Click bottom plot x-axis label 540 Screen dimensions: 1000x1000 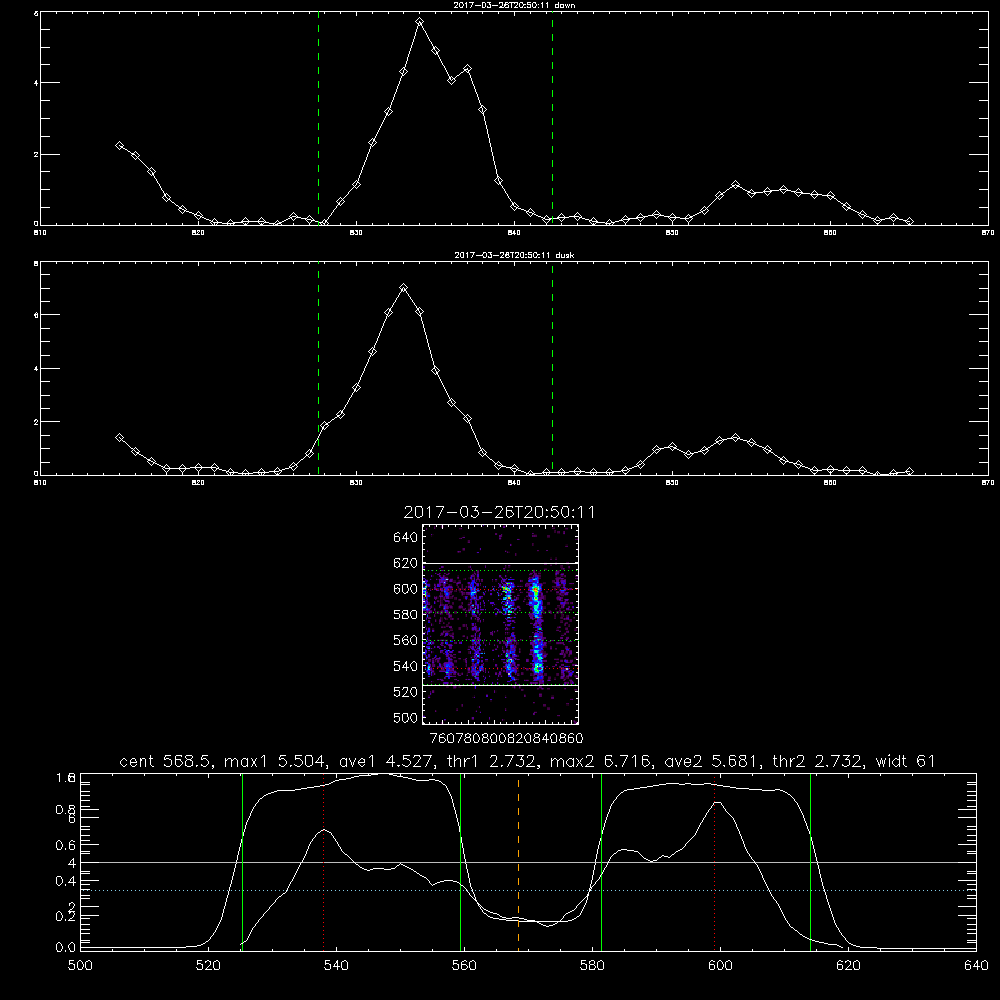336,966
